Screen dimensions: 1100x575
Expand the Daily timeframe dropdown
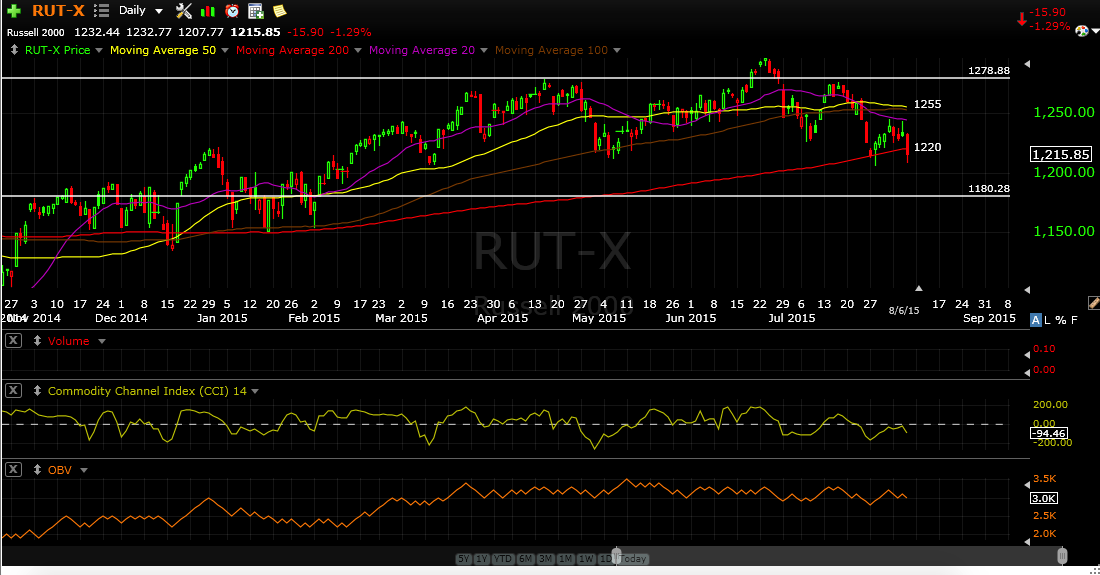(159, 11)
